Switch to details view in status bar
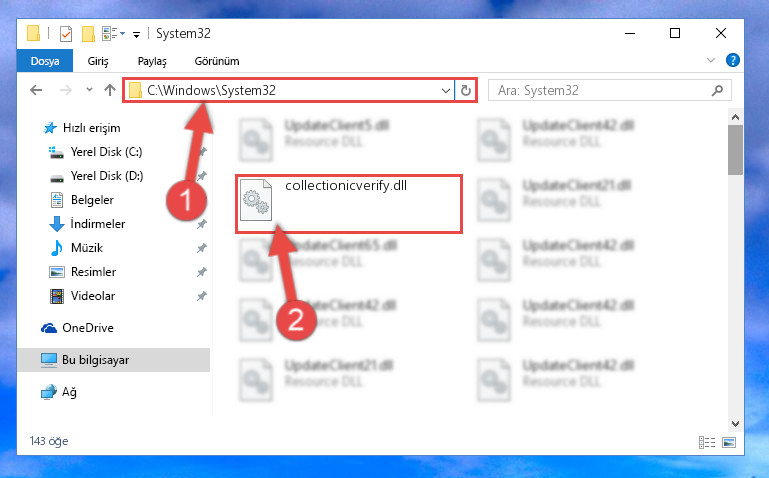 tap(707, 443)
